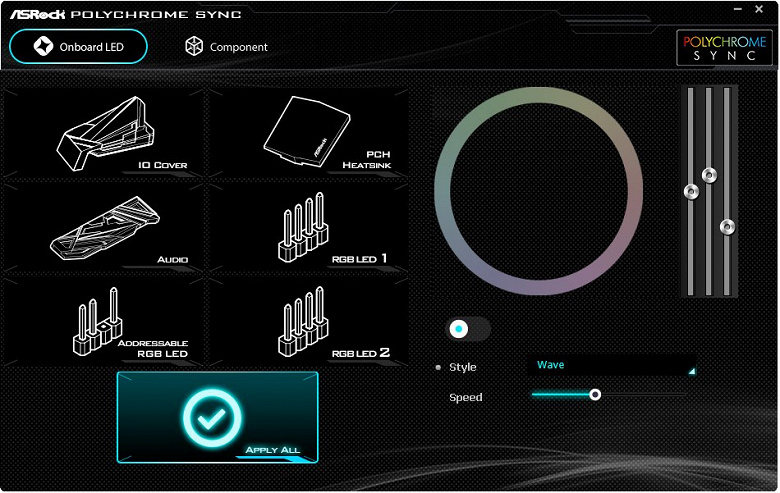Switch to the Onboard LED tab
This screenshot has height=493, width=780.
point(79,47)
